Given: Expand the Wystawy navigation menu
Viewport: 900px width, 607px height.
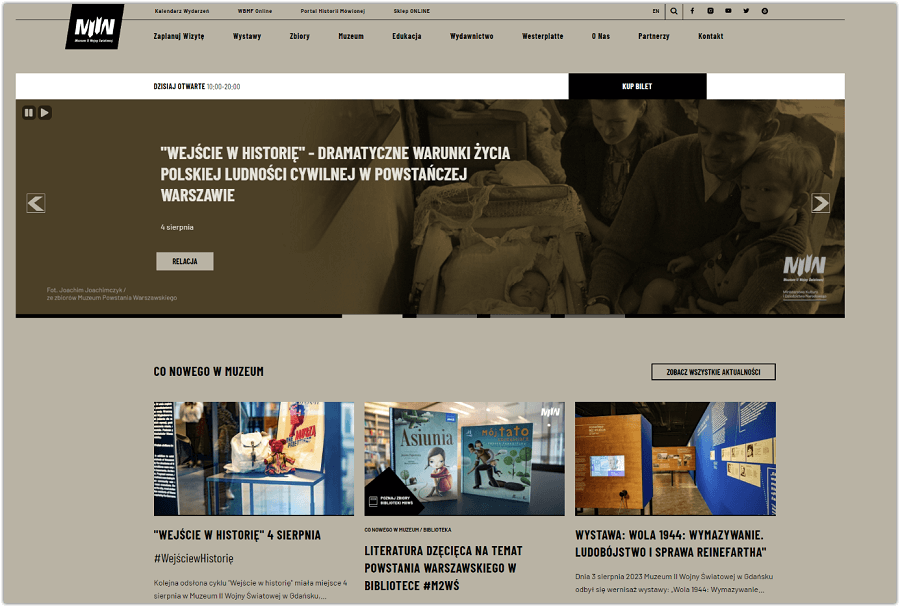Looking at the screenshot, I should pyautogui.click(x=247, y=36).
